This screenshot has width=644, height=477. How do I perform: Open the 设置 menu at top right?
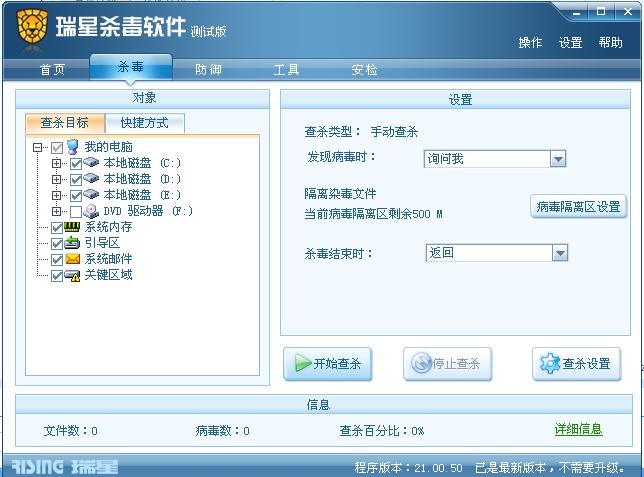click(x=570, y=42)
